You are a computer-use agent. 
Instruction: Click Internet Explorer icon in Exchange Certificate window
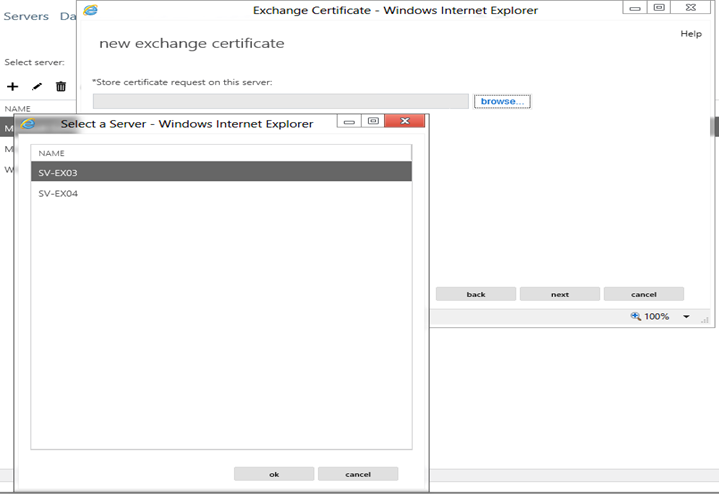click(x=90, y=10)
